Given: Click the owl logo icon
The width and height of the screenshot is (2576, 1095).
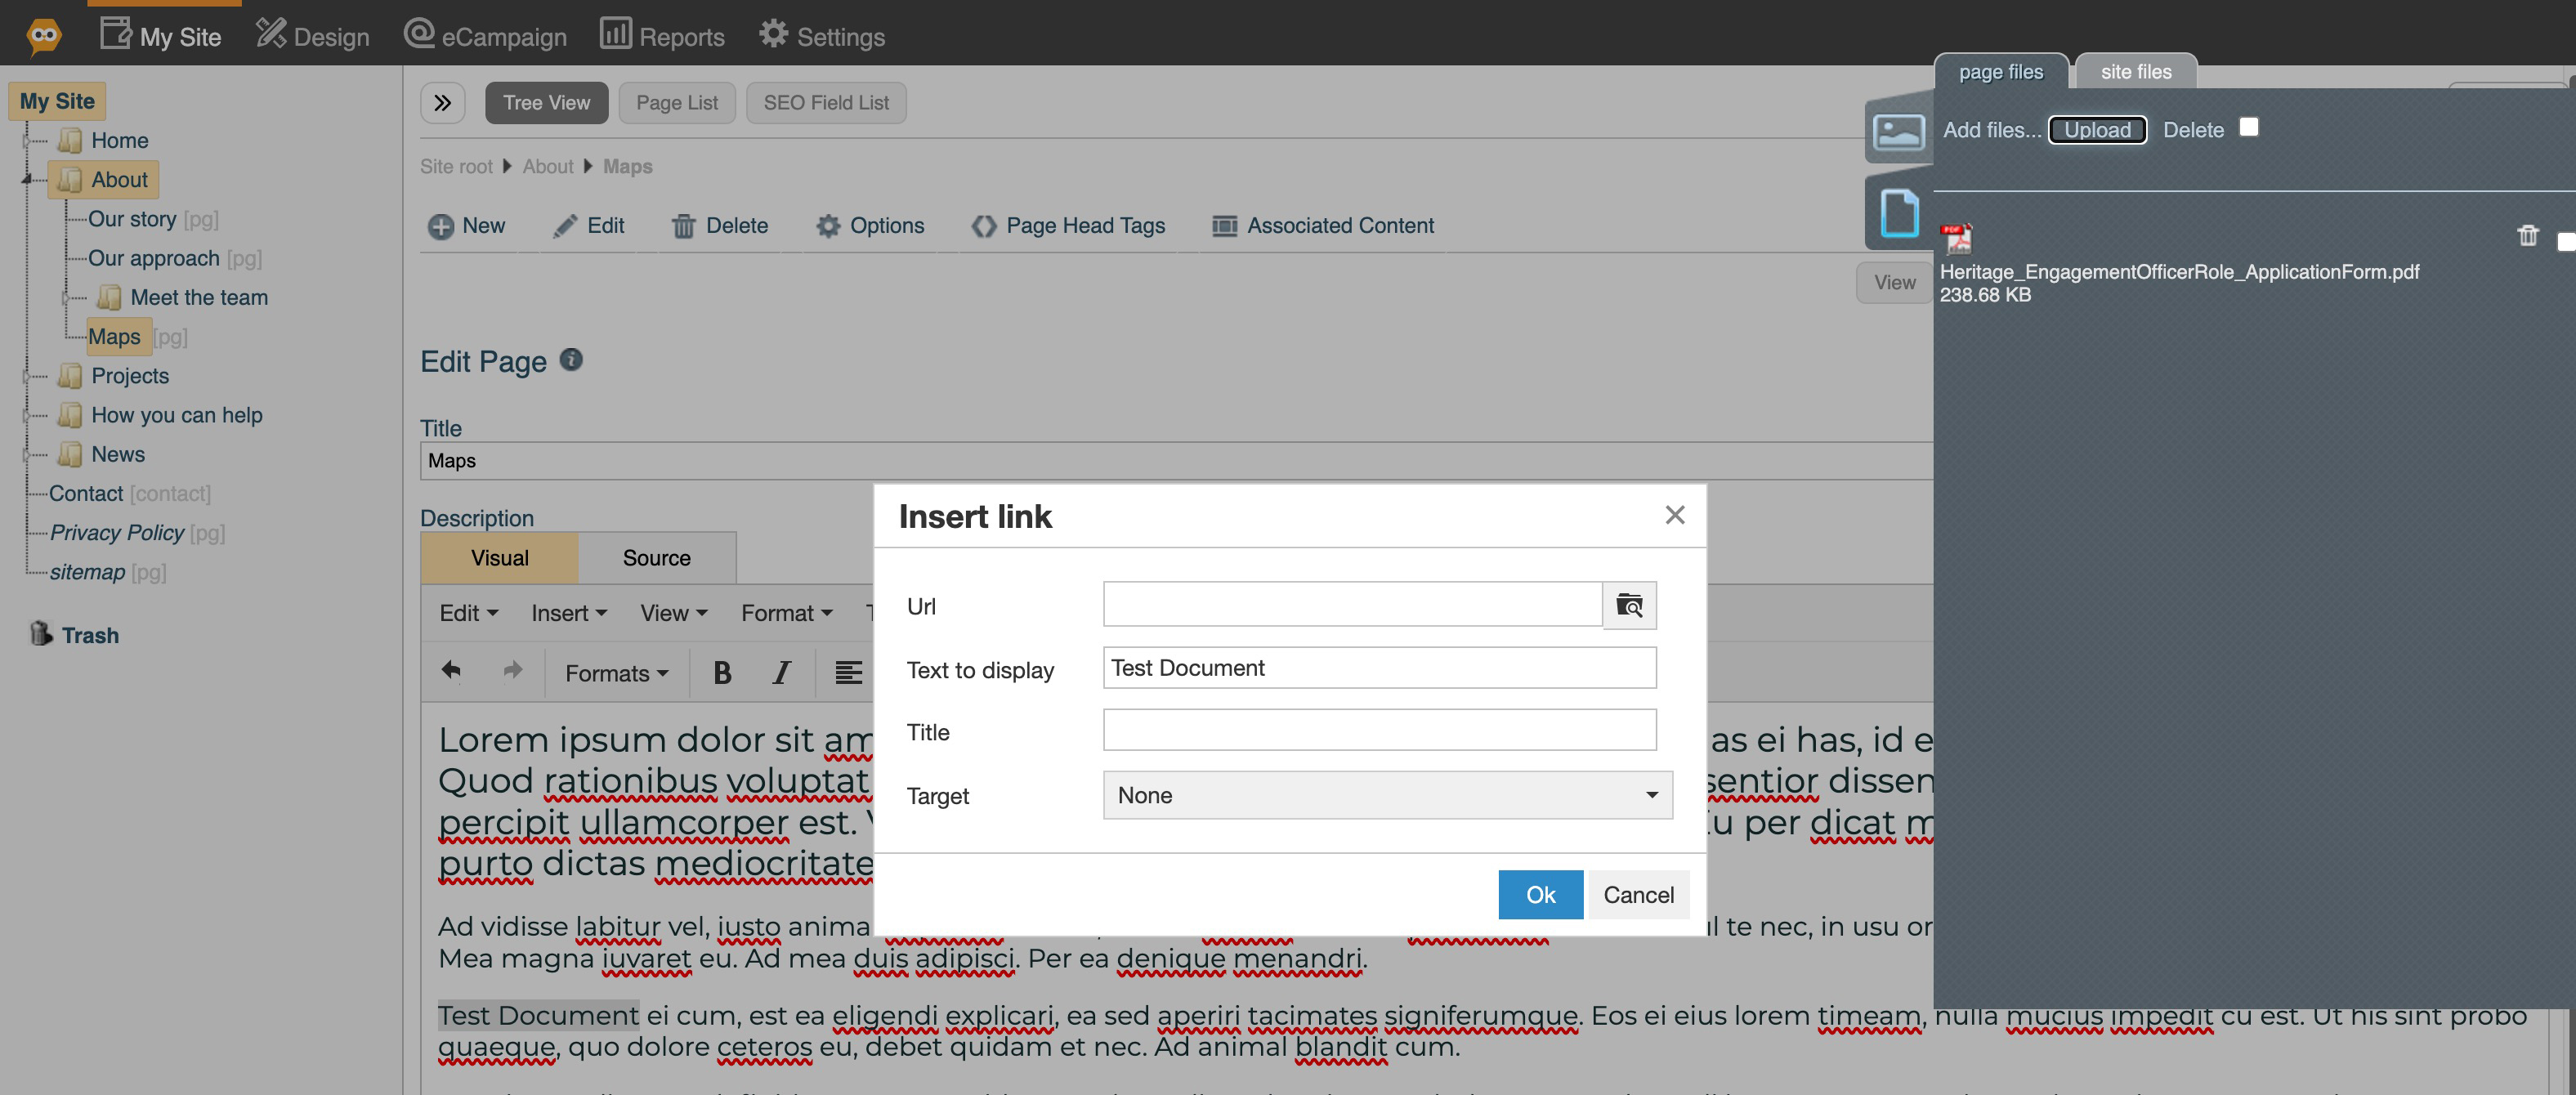Looking at the screenshot, I should [44, 36].
